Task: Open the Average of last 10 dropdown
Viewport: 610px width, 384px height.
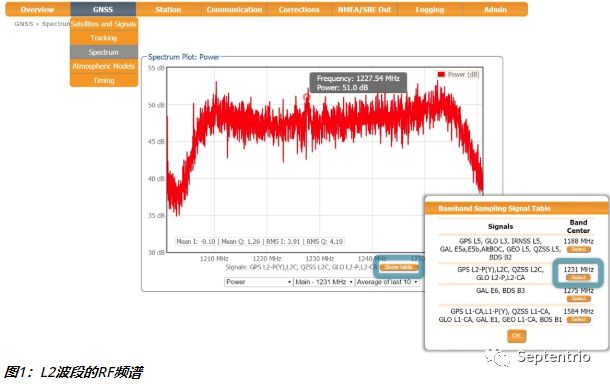Action: [x=387, y=282]
